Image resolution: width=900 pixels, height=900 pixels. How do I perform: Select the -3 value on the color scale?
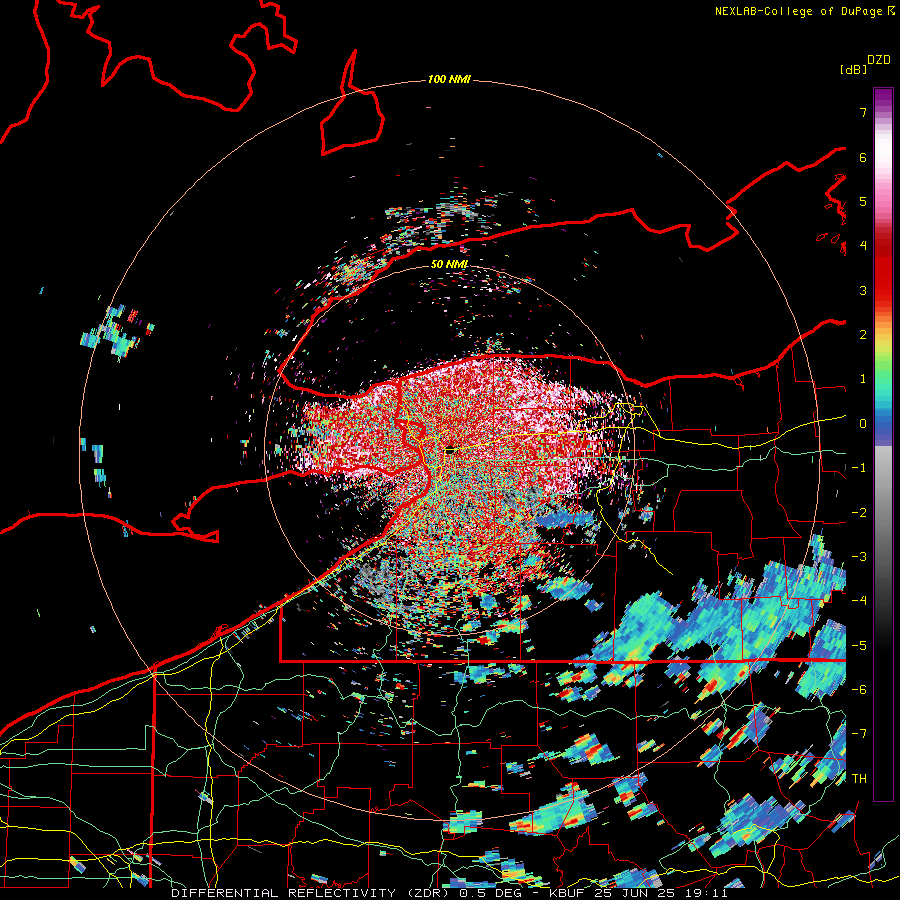(859, 557)
